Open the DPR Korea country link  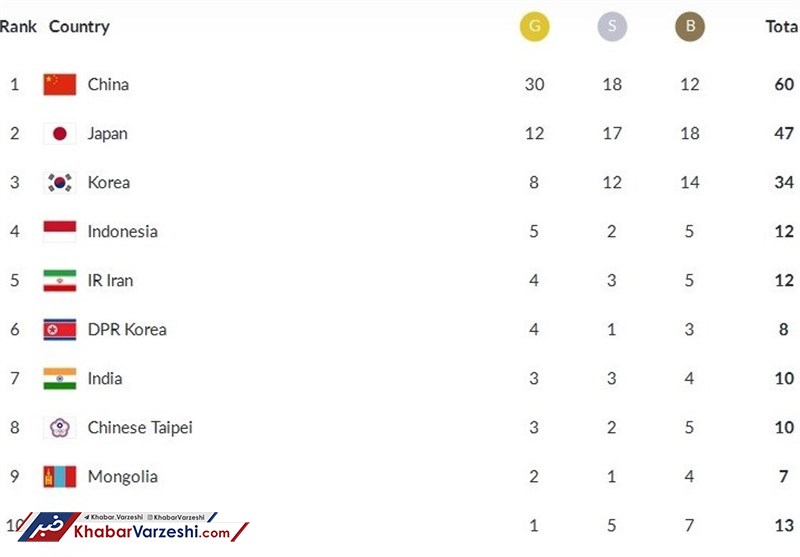[127, 329]
